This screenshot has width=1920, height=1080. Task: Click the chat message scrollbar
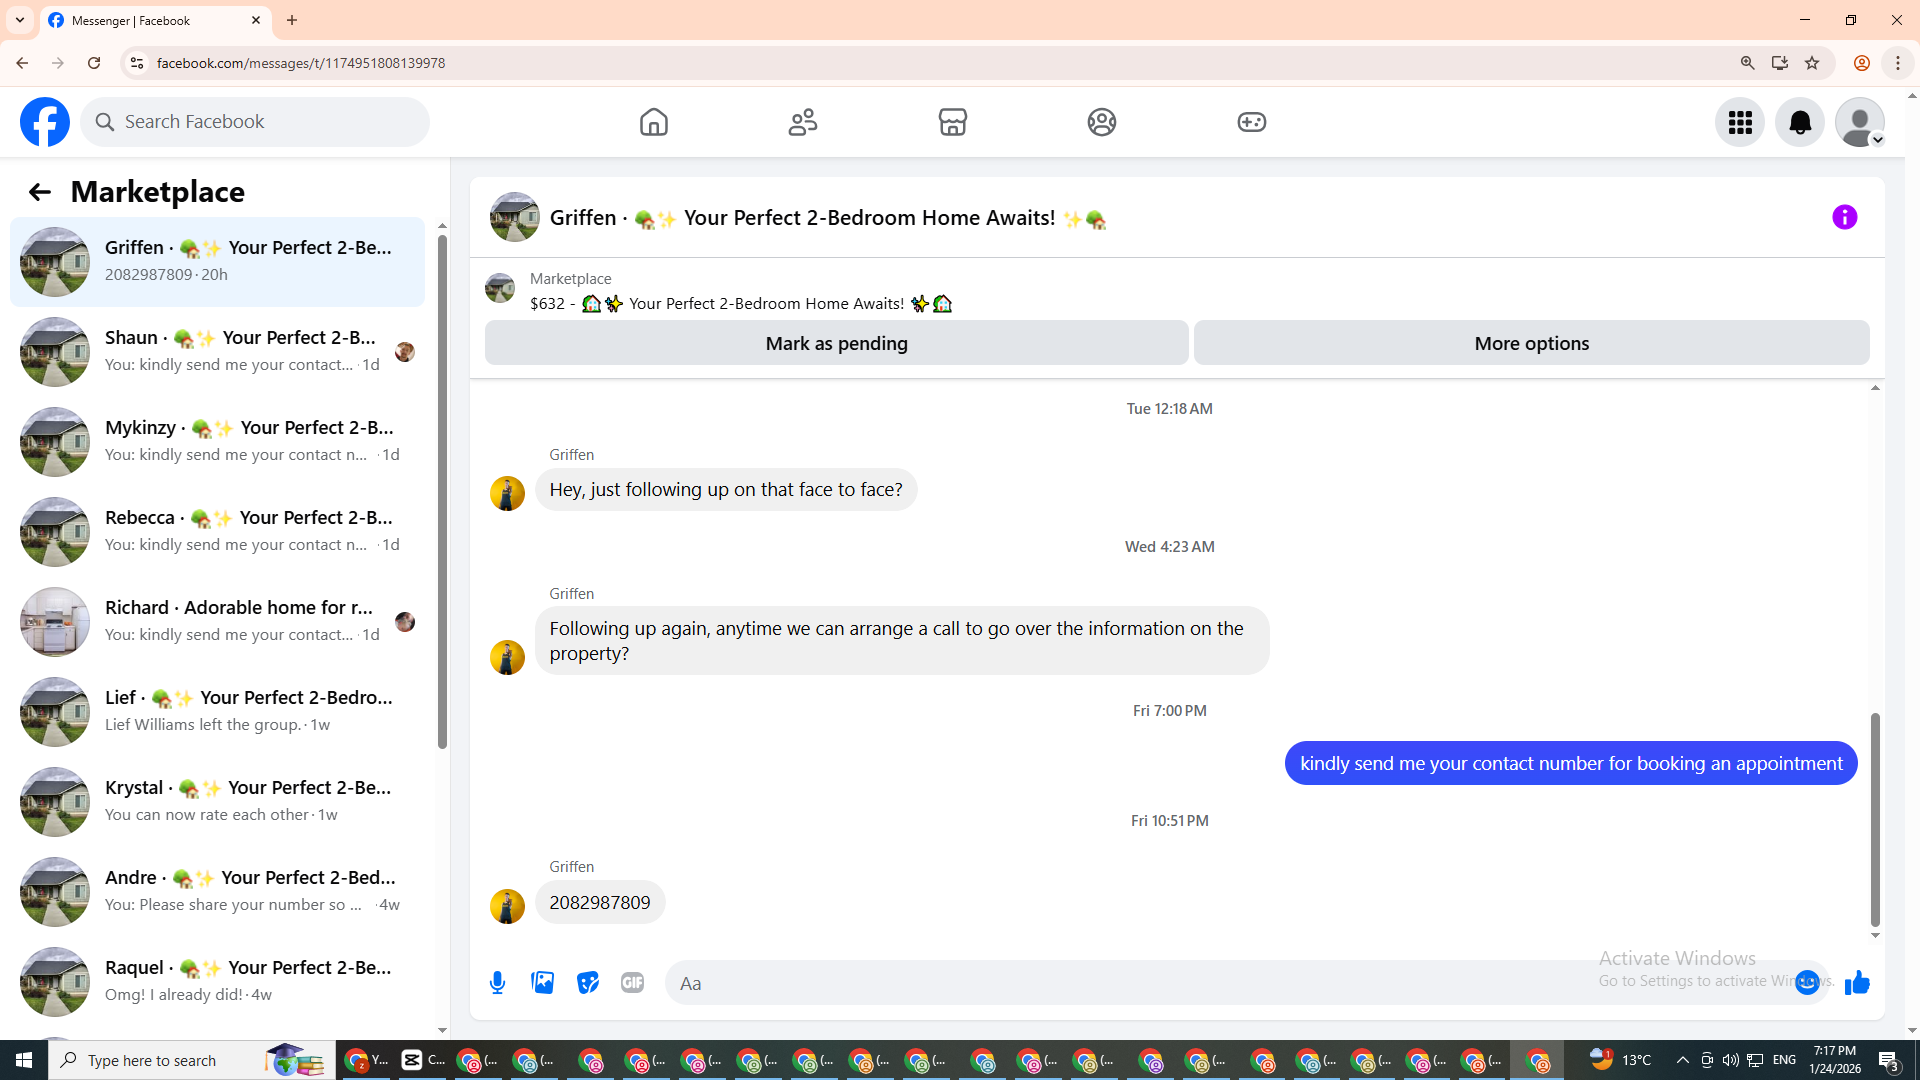(x=1875, y=820)
